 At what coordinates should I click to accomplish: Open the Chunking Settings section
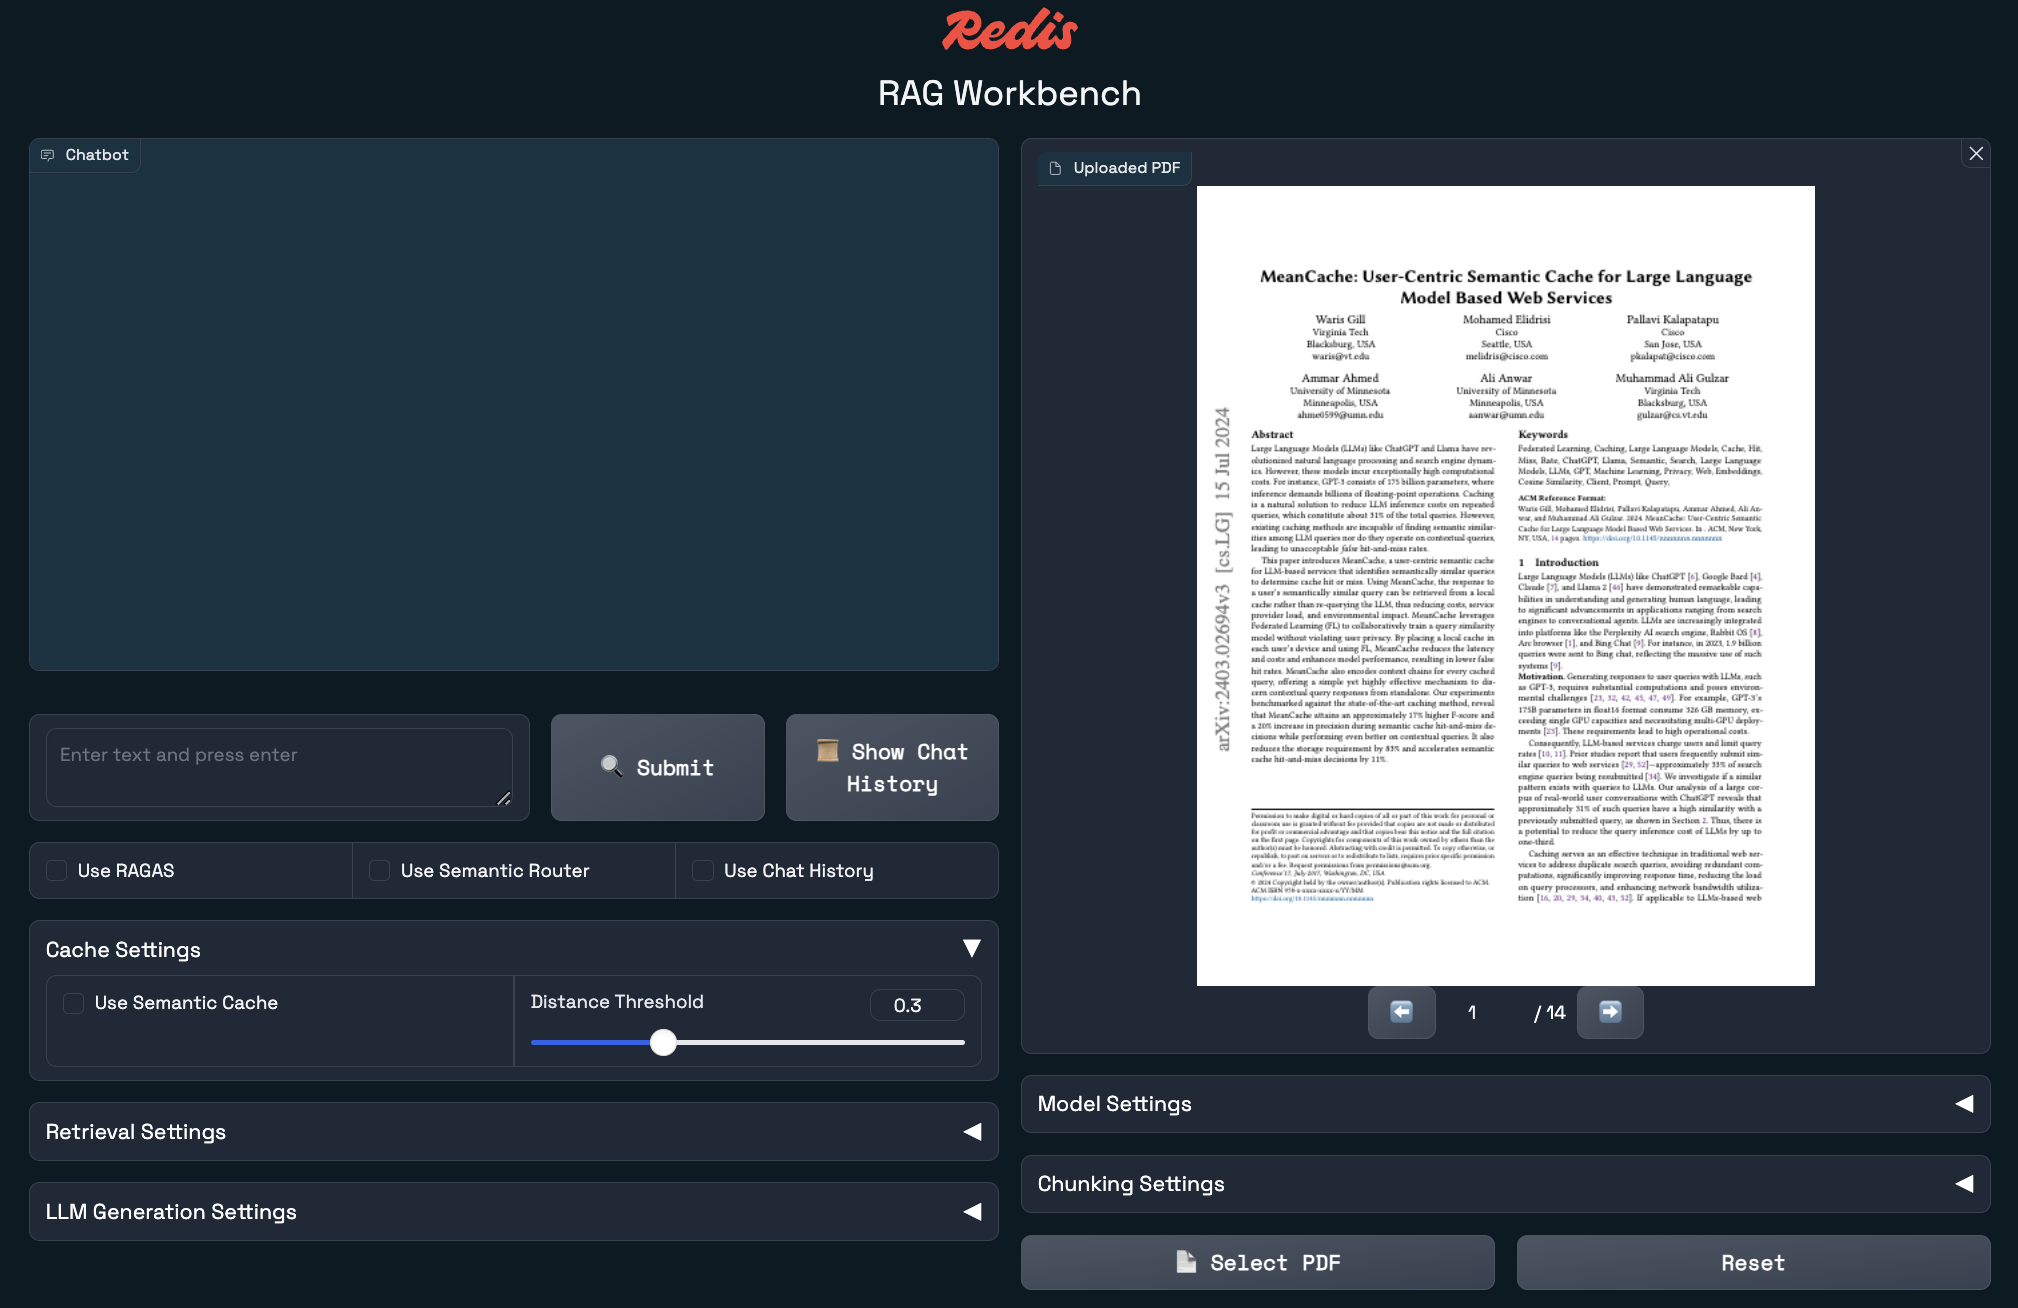[1964, 1184]
